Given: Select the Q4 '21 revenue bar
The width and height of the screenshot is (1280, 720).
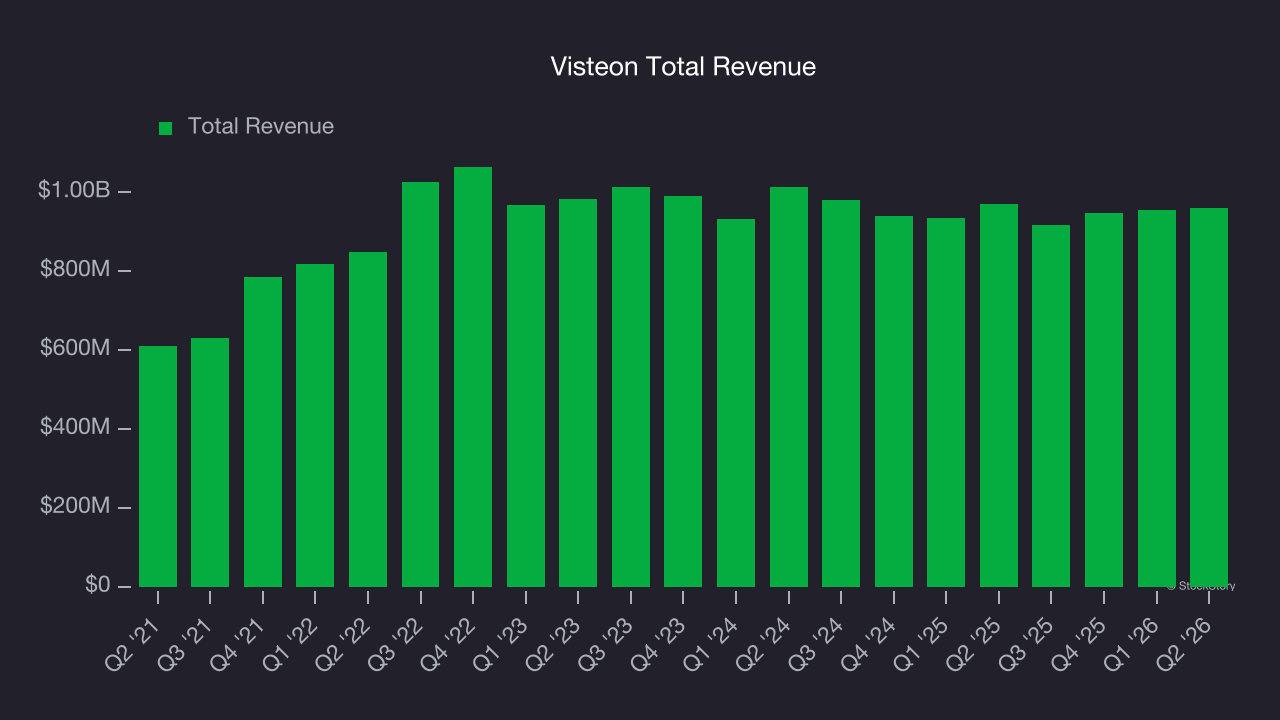Looking at the screenshot, I should [x=263, y=432].
